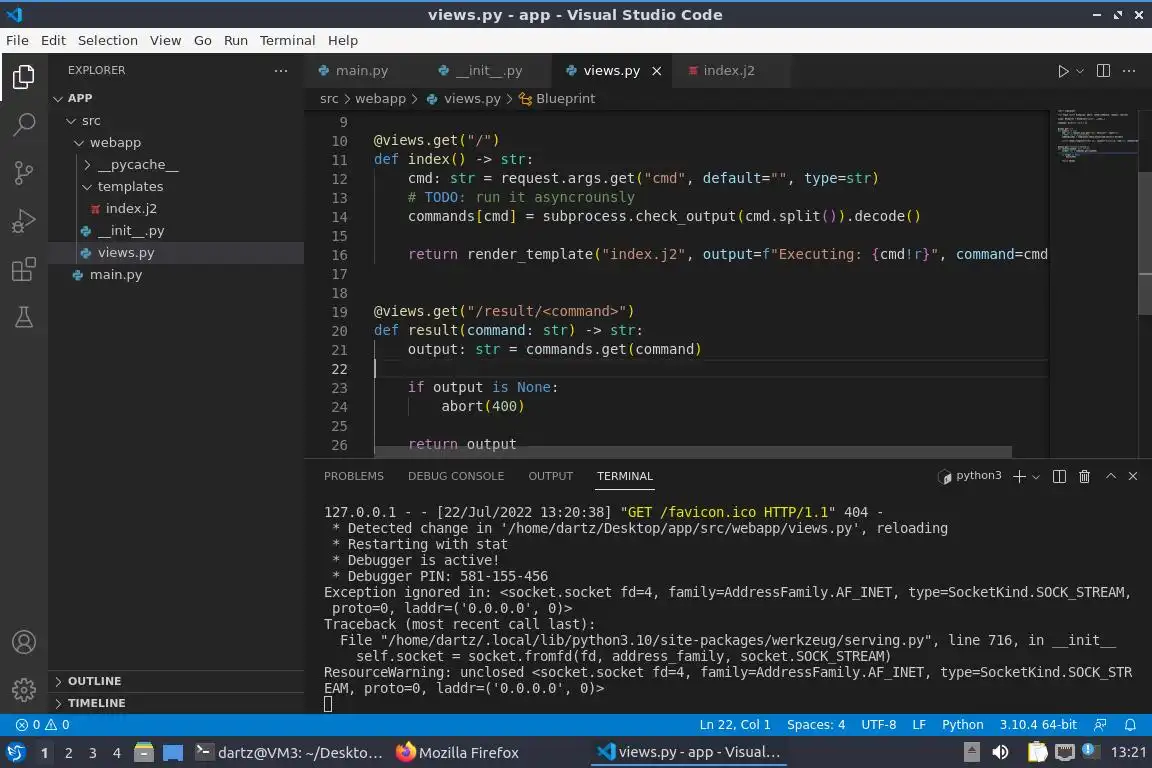The width and height of the screenshot is (1152, 768).
Task: Expand the __pycache__ folder
Action: pos(176,165)
